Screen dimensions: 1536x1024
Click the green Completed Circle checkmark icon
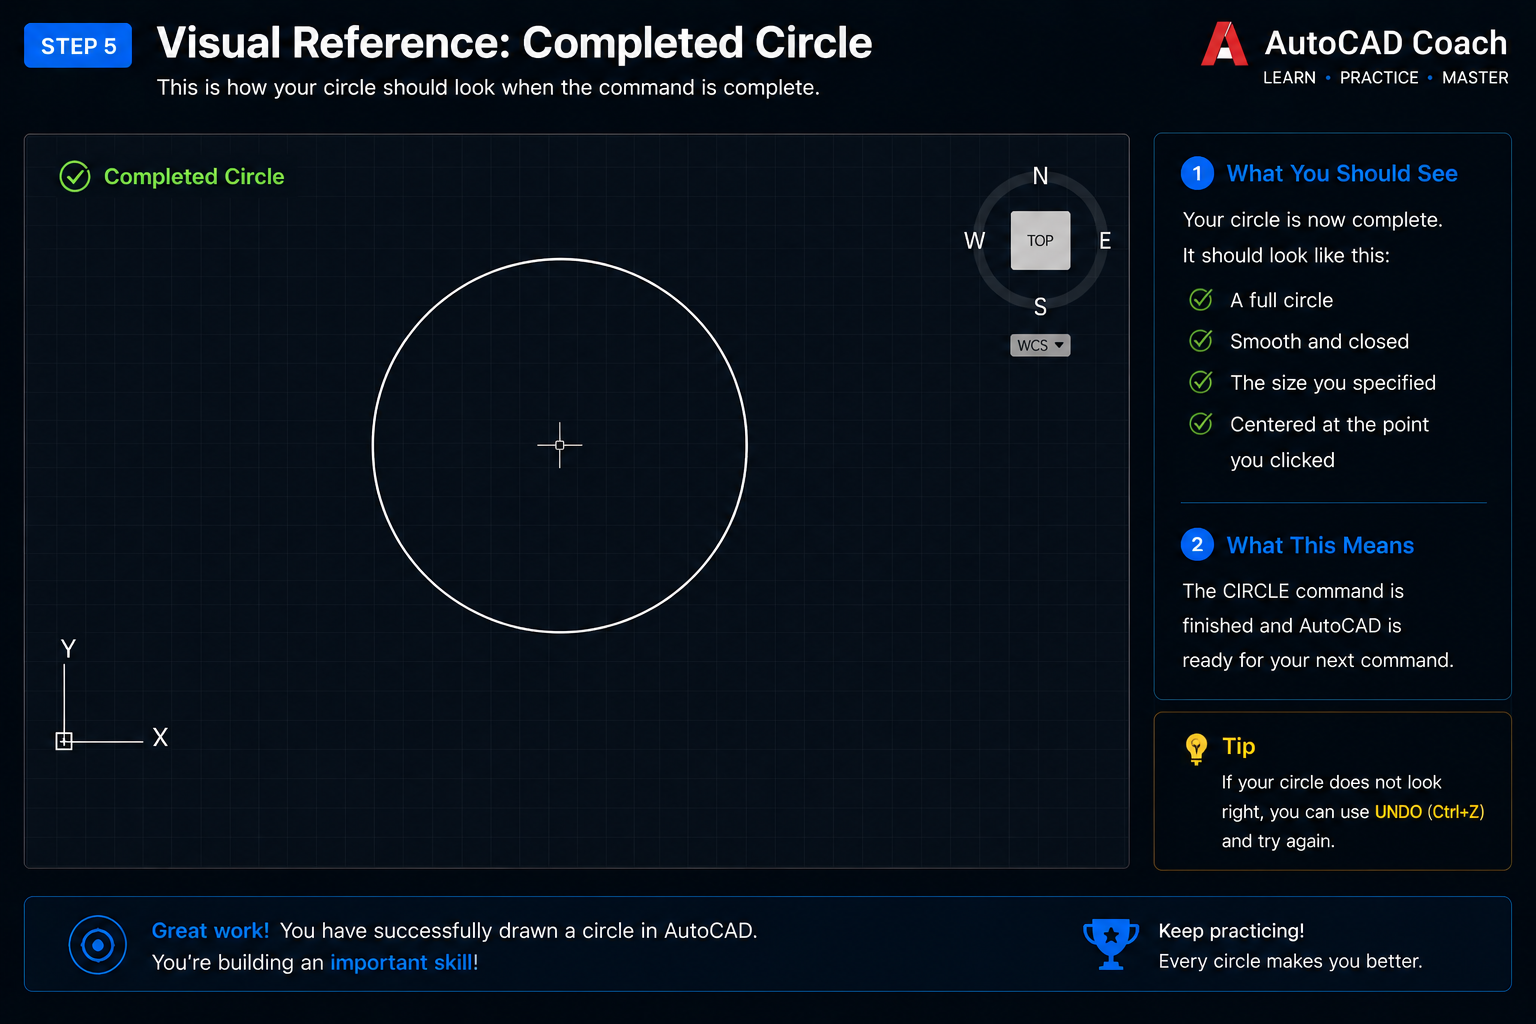[75, 177]
